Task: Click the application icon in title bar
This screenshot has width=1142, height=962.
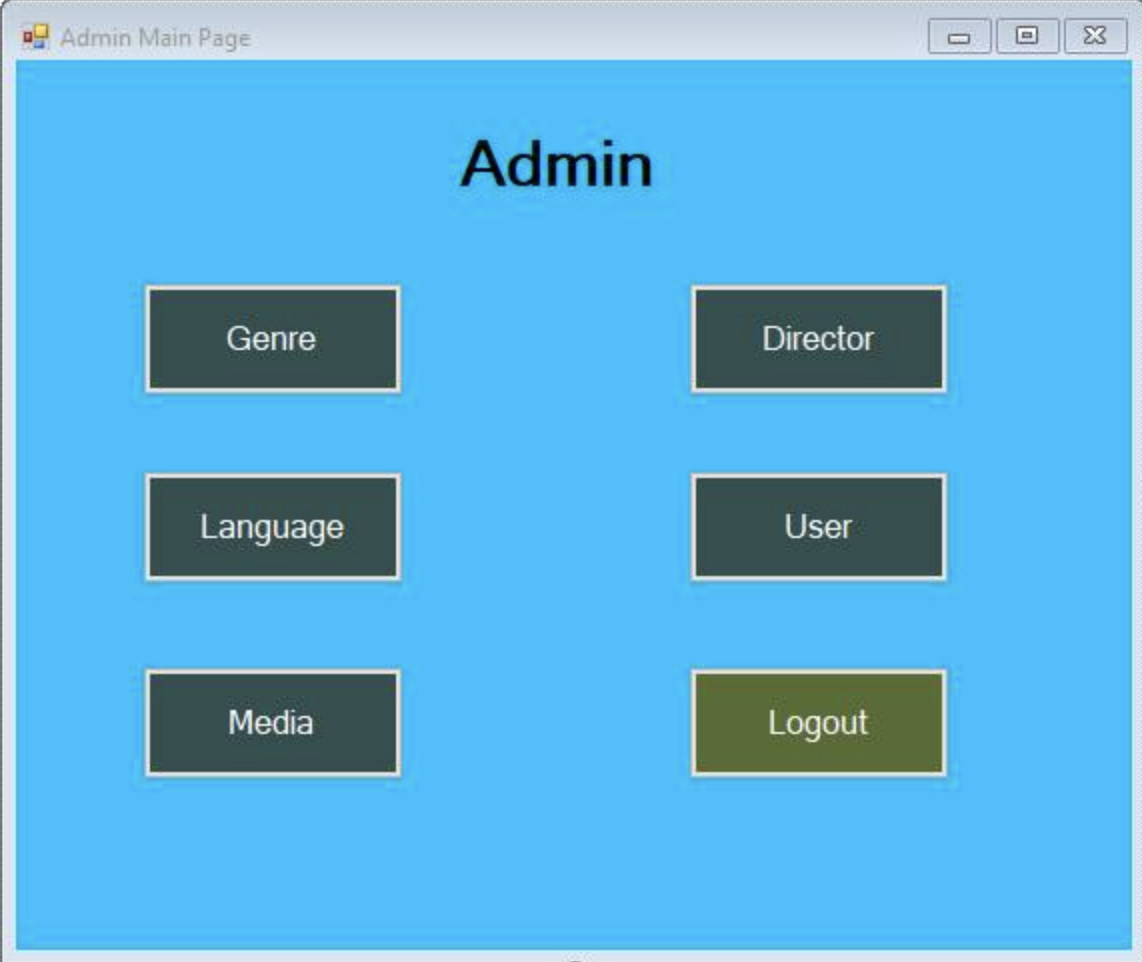Action: [36, 37]
